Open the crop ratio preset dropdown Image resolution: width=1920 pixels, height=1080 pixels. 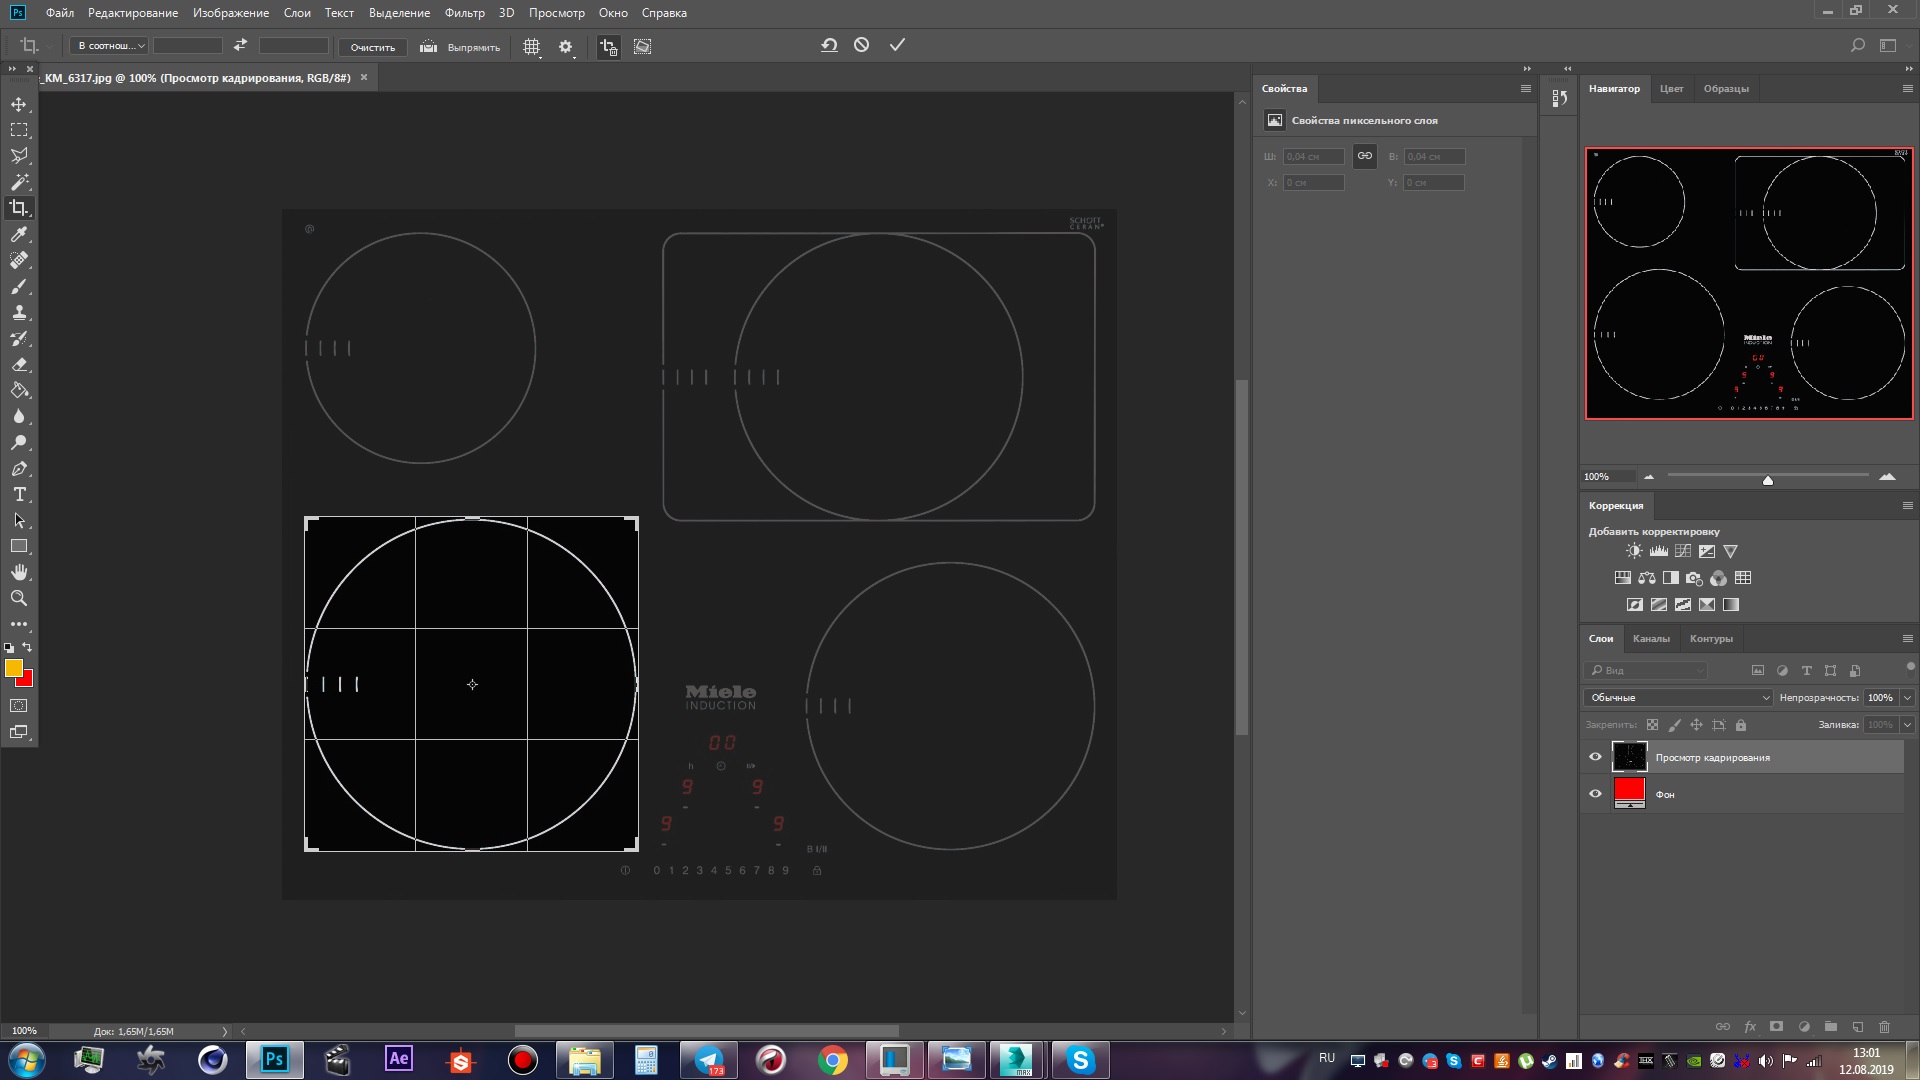coord(111,46)
